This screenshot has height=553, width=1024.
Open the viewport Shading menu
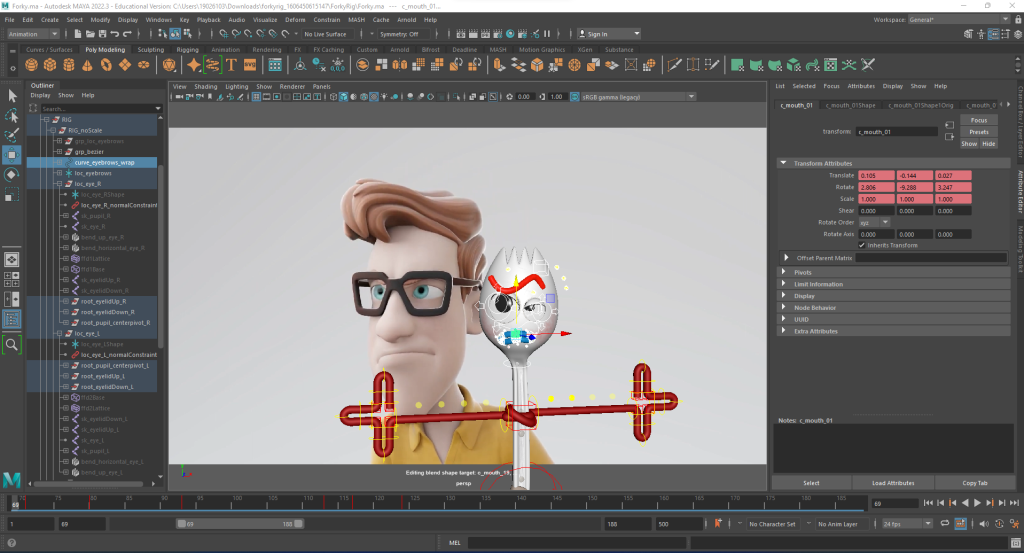point(206,86)
